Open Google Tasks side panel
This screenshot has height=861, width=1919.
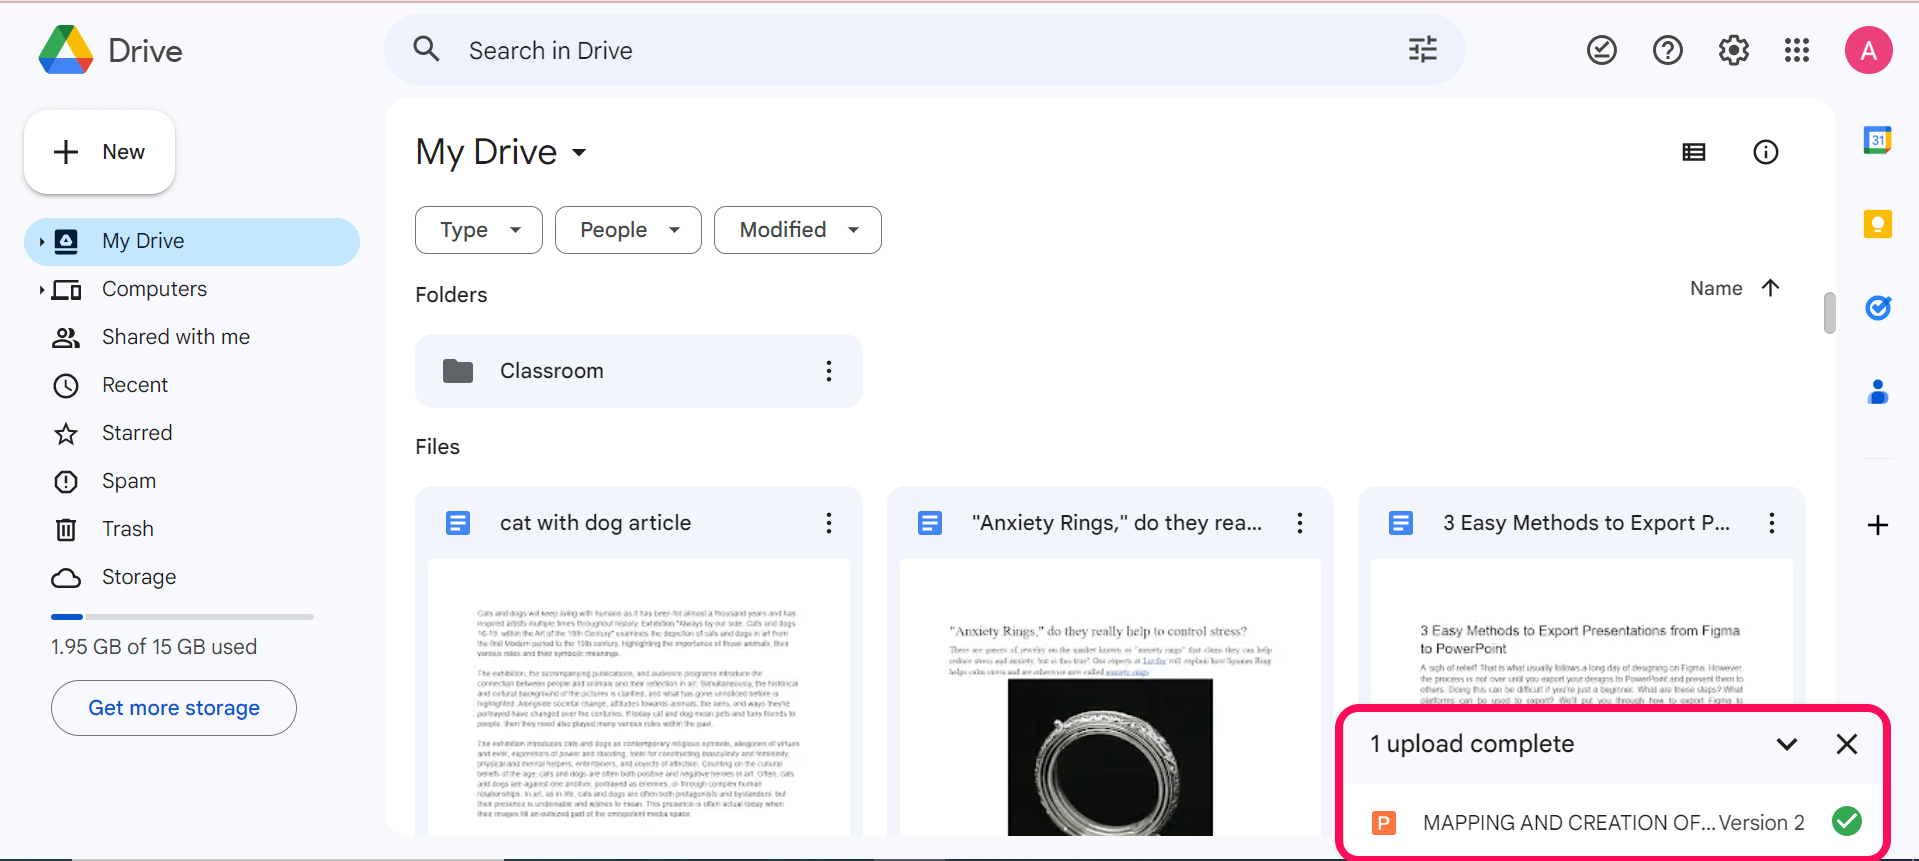(x=1877, y=308)
